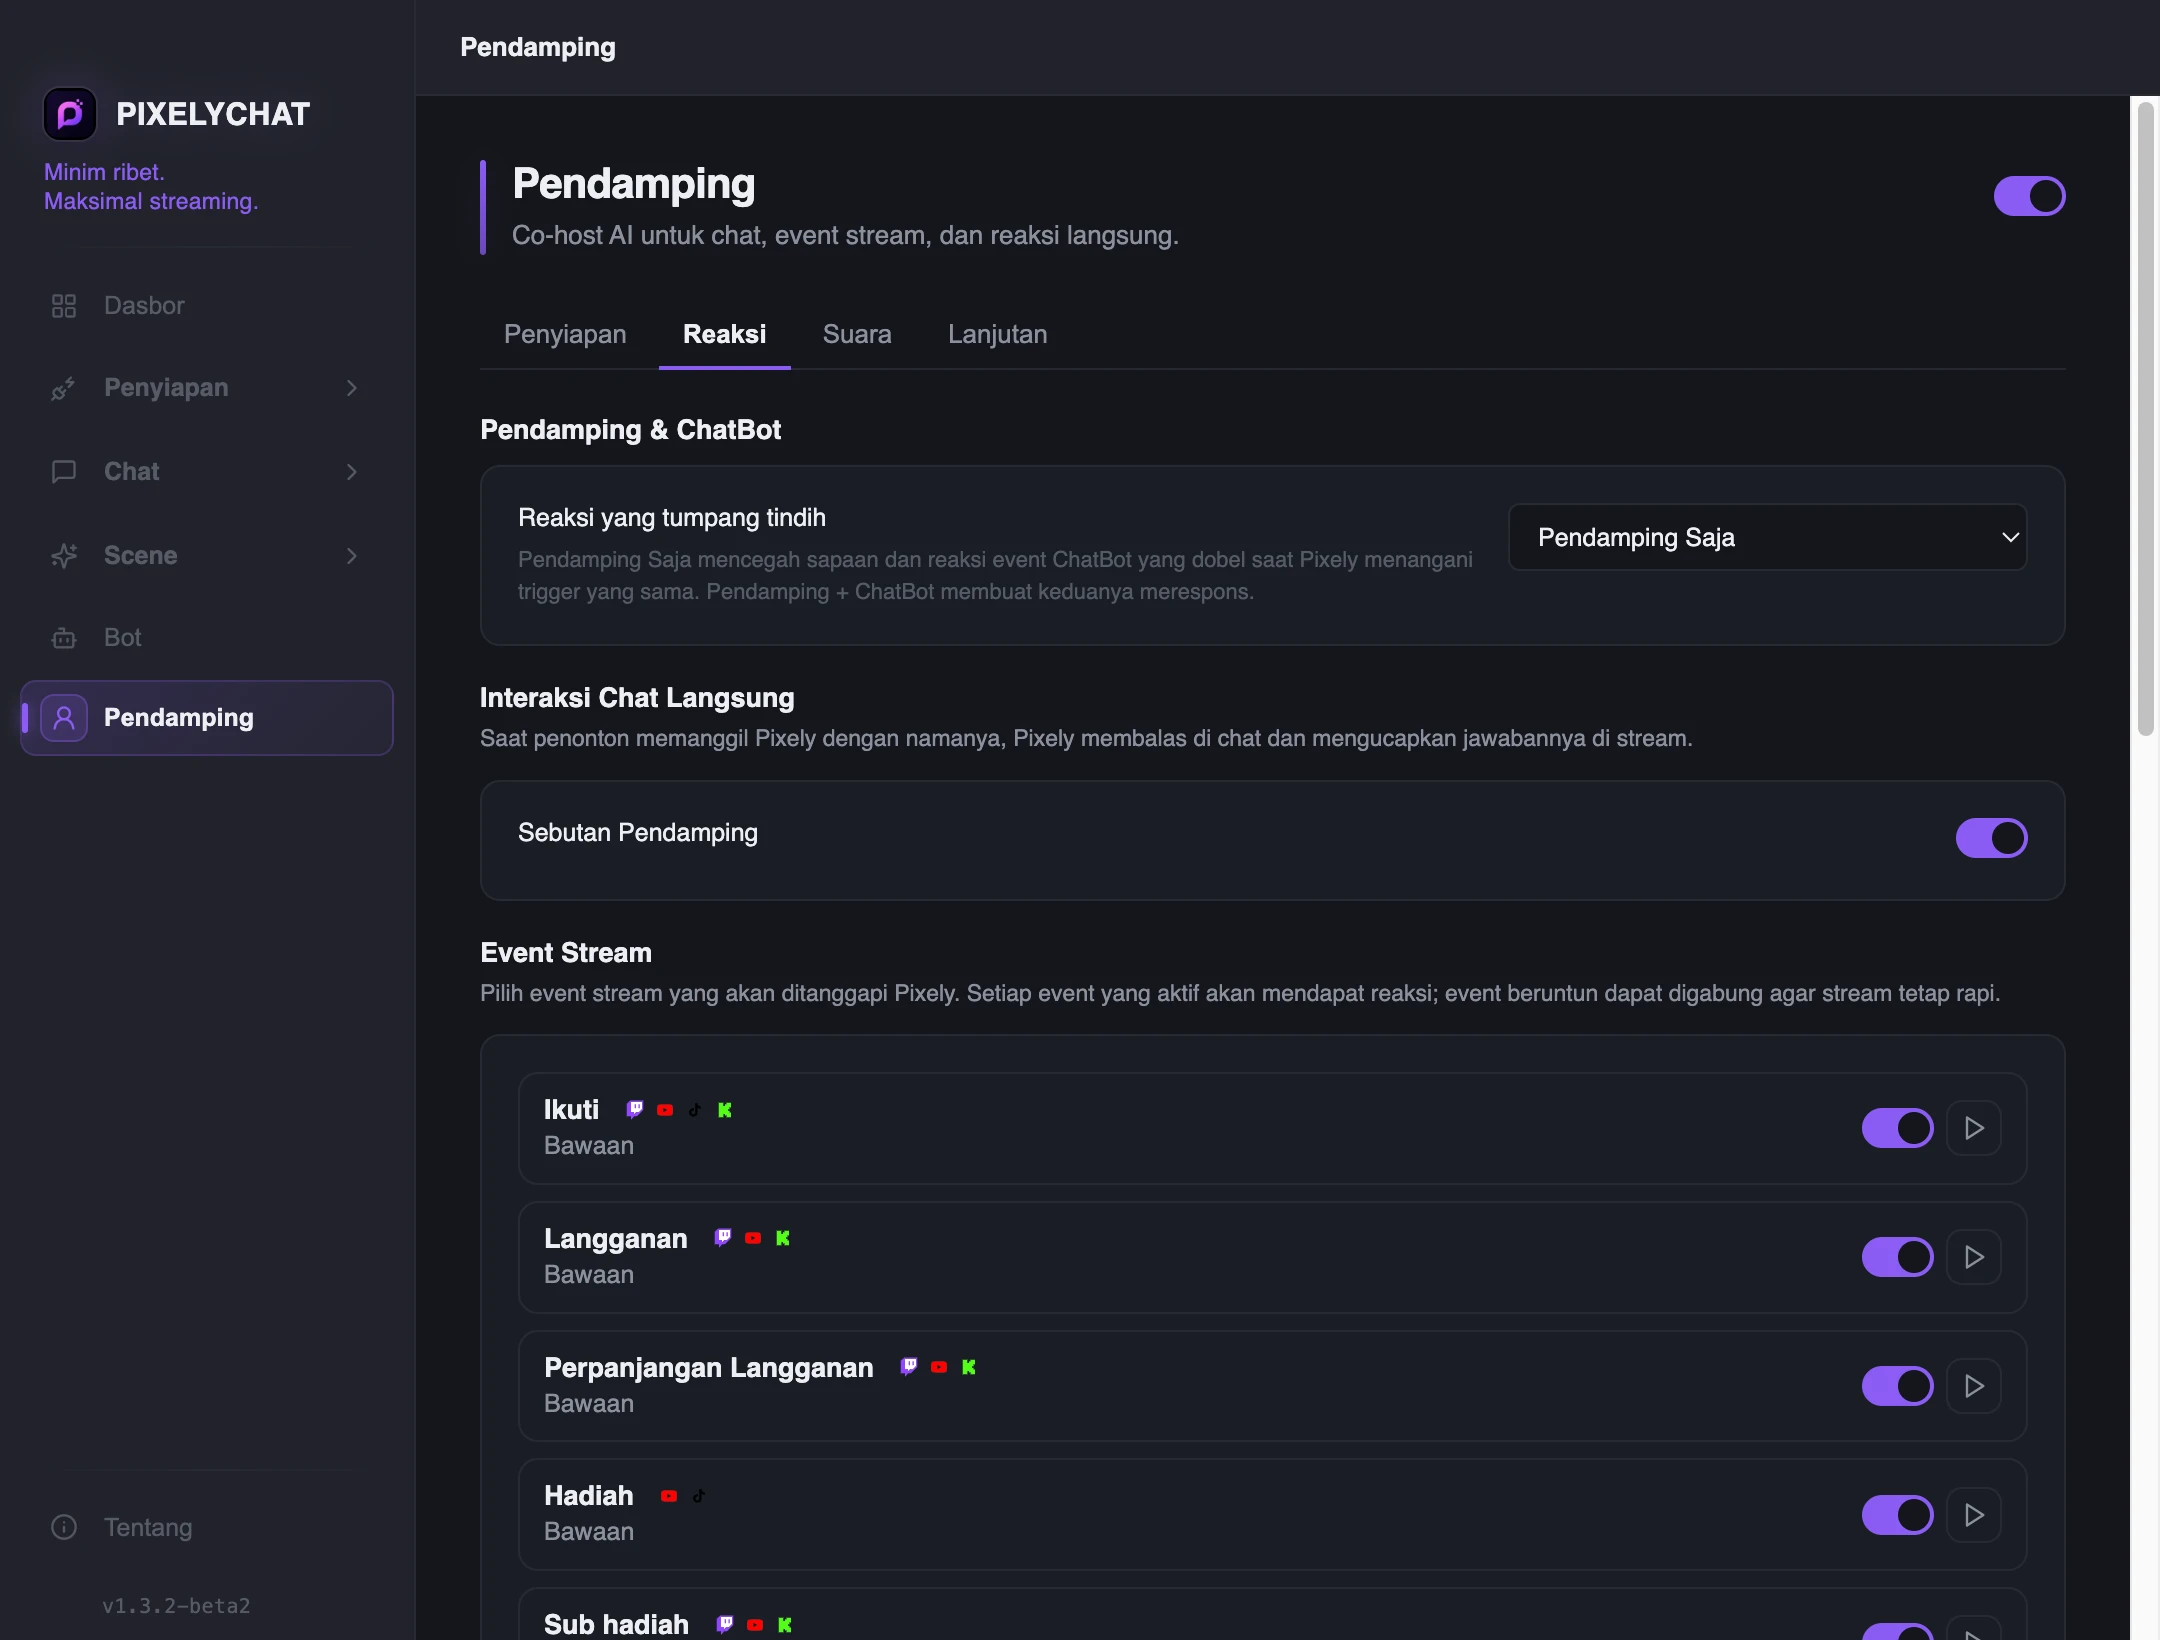Viewport: 2160px width, 1640px height.
Task: Turn off the main Pendamping toggle
Action: point(2029,196)
